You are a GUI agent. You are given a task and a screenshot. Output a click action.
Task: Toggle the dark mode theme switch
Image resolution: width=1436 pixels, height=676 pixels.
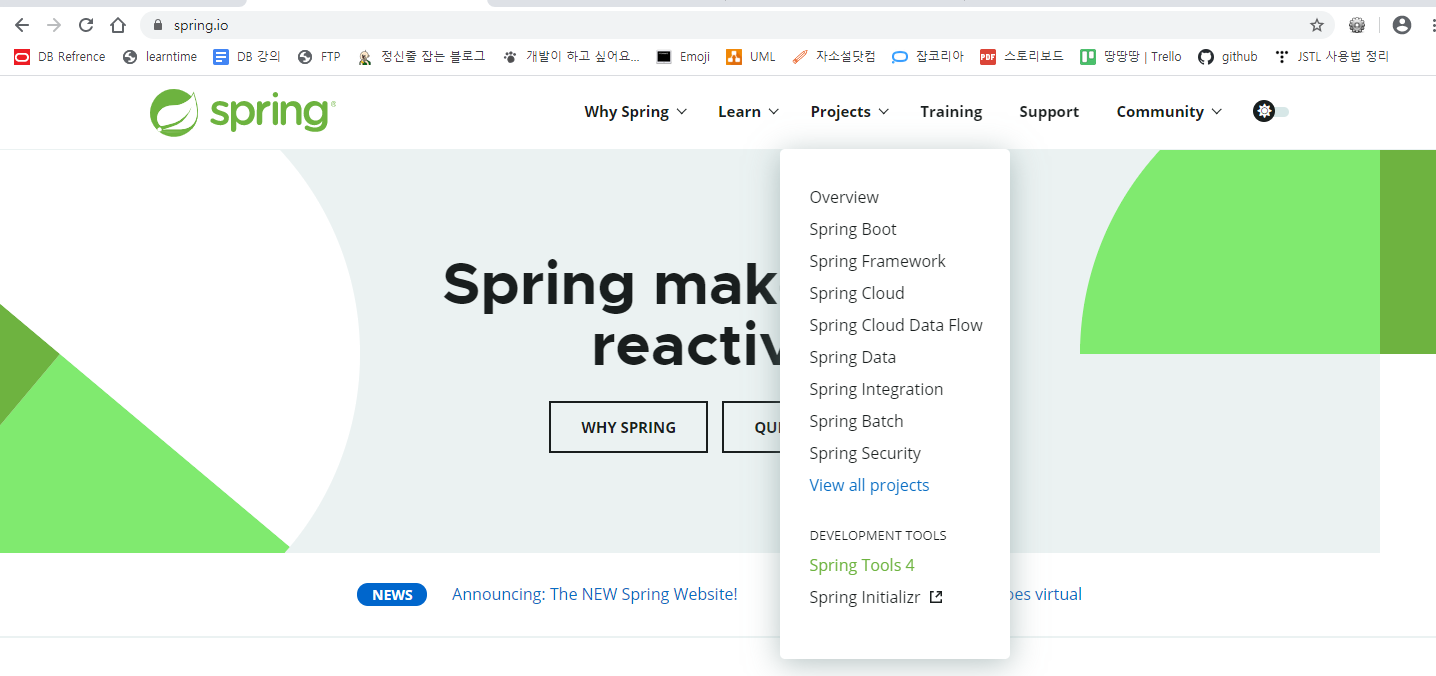coord(1271,111)
